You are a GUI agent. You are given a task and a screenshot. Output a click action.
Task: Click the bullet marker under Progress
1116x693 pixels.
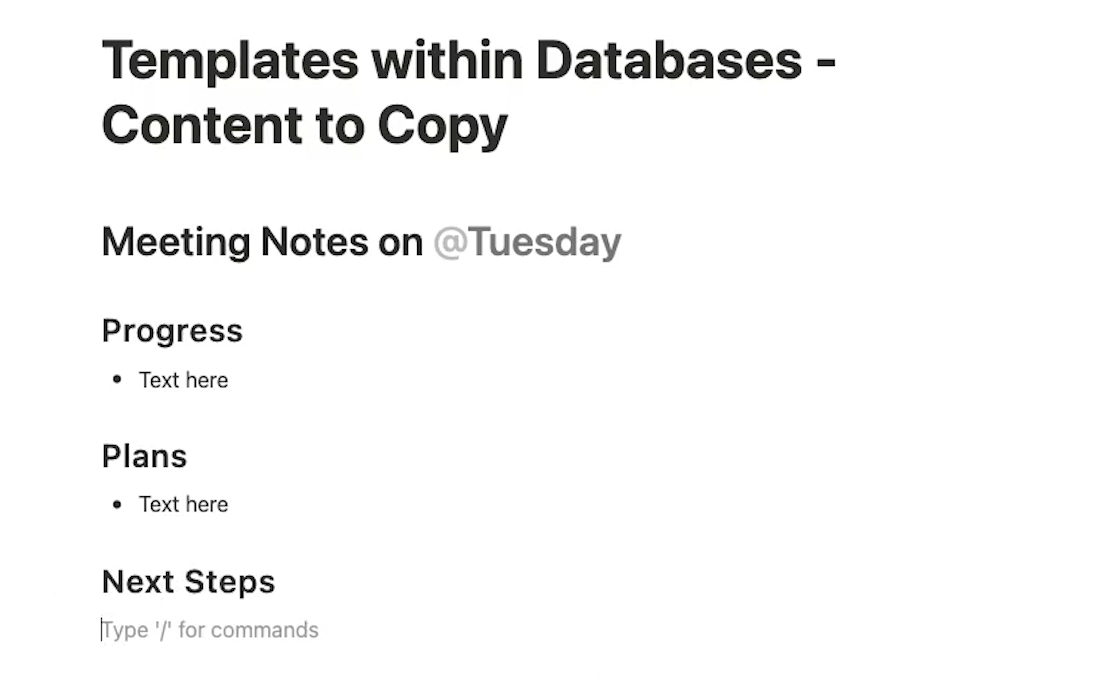tap(117, 379)
